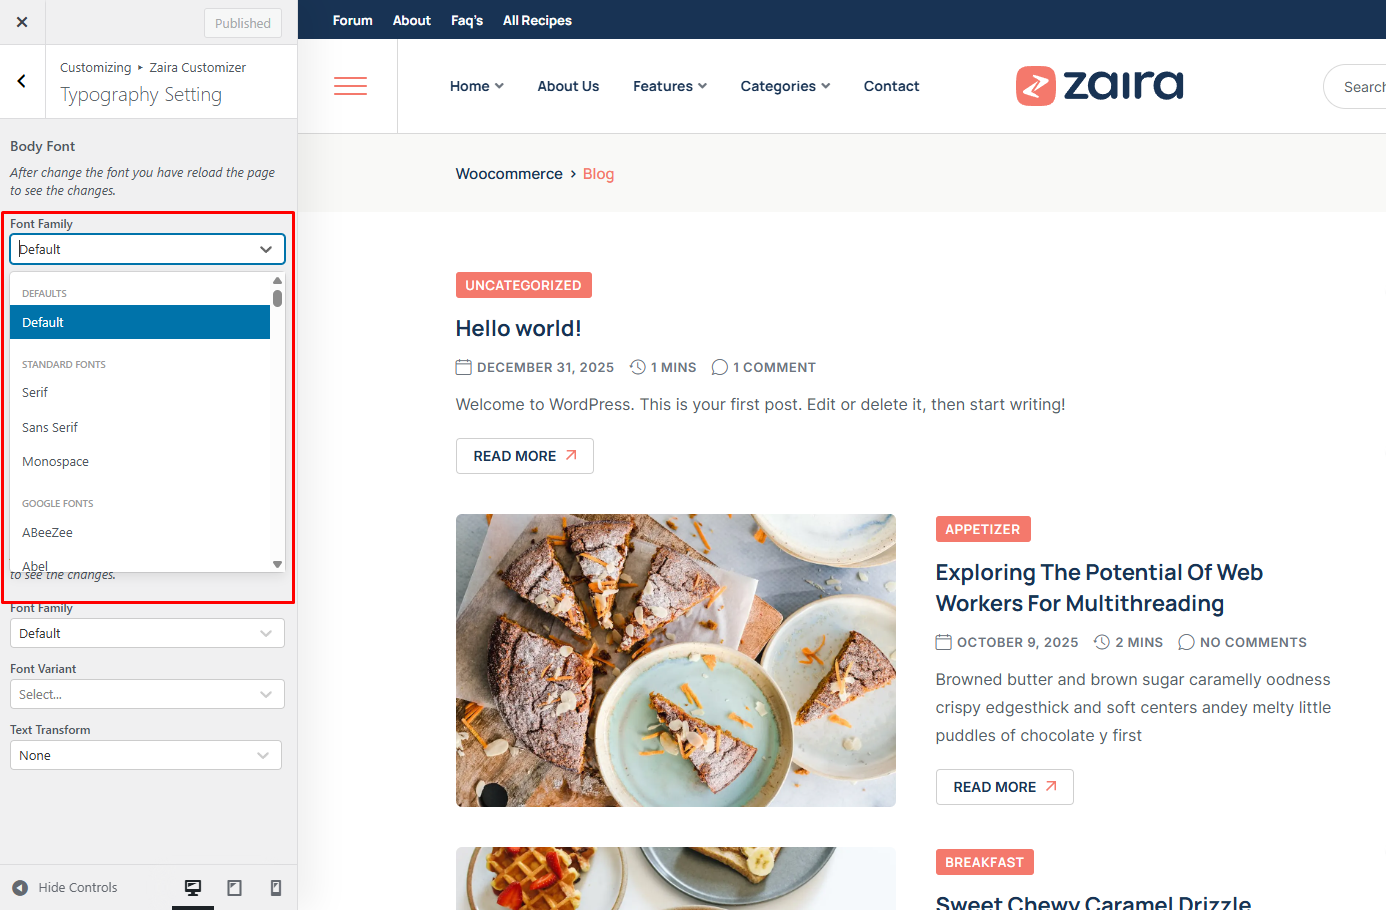Open the hamburger menu icon
The height and width of the screenshot is (910, 1386).
pos(350,86)
